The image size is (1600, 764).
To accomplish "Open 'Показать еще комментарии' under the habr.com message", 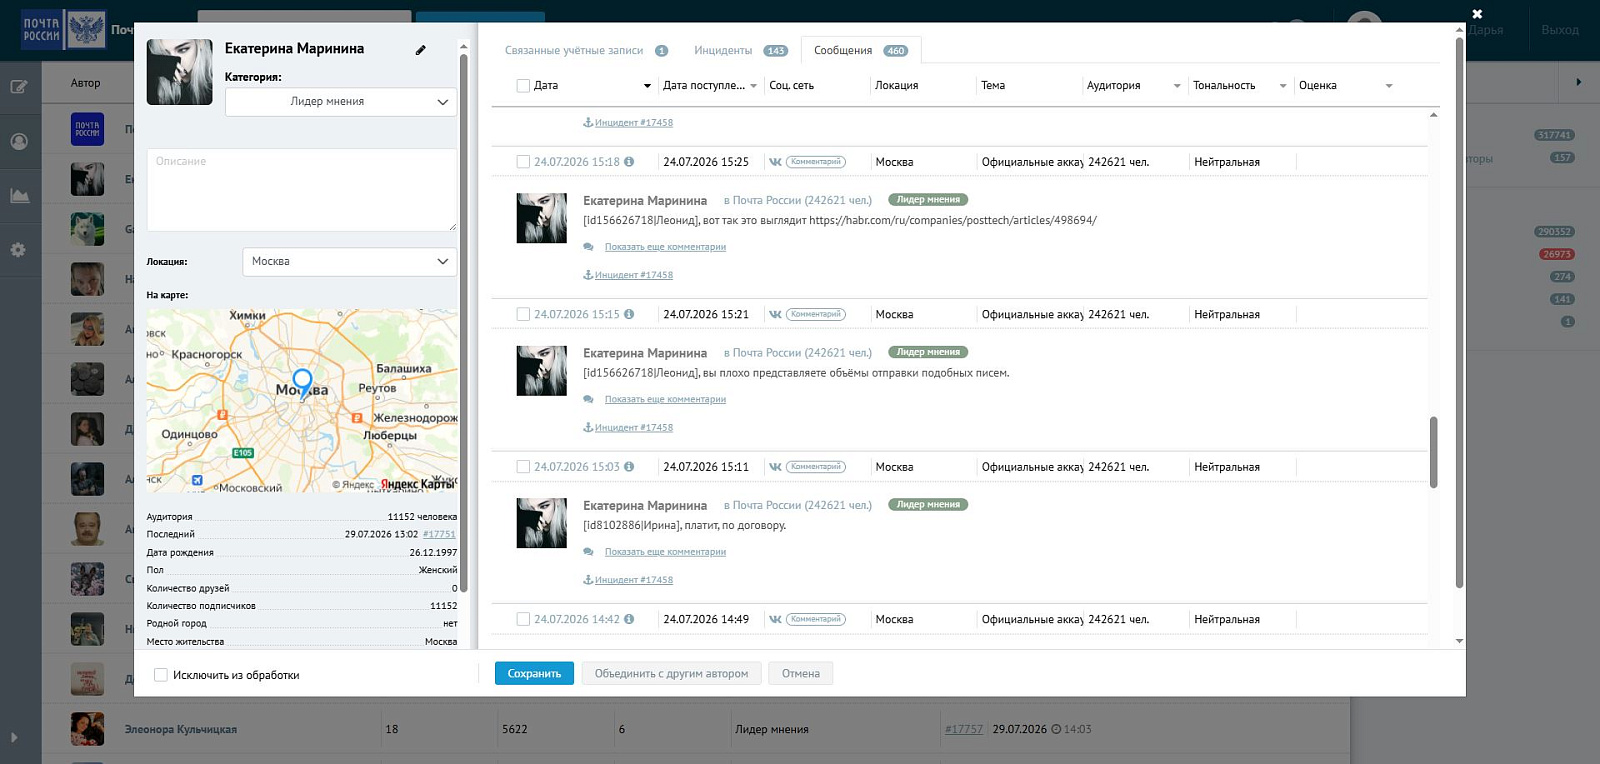I will (x=665, y=247).
